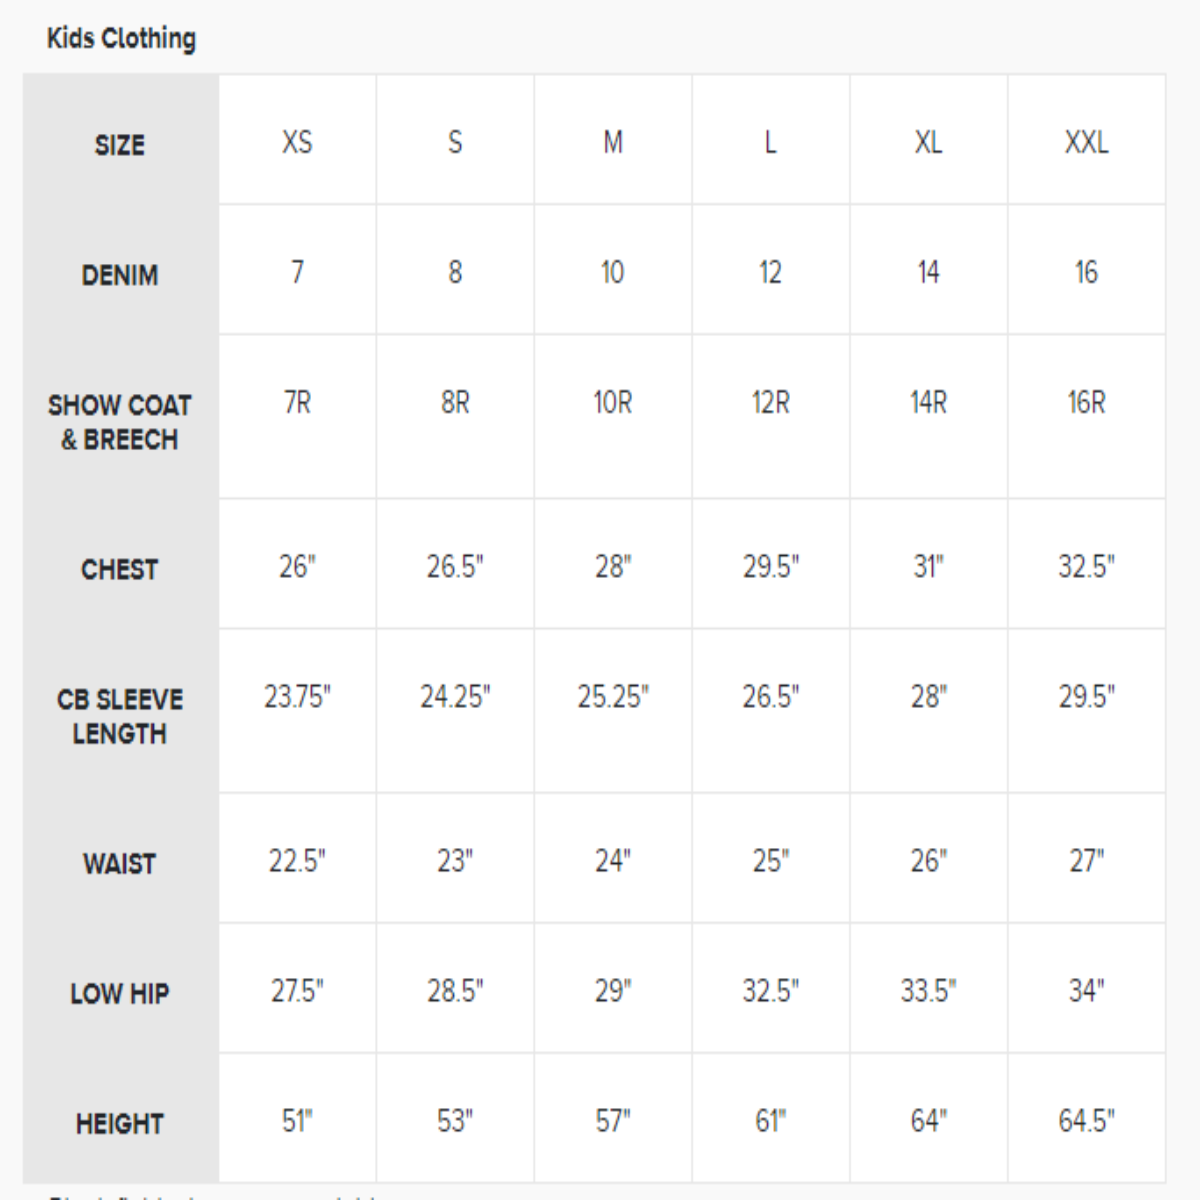Select the LOW HIP row label
Viewport: 1200px width, 1200px height.
pyautogui.click(x=120, y=993)
